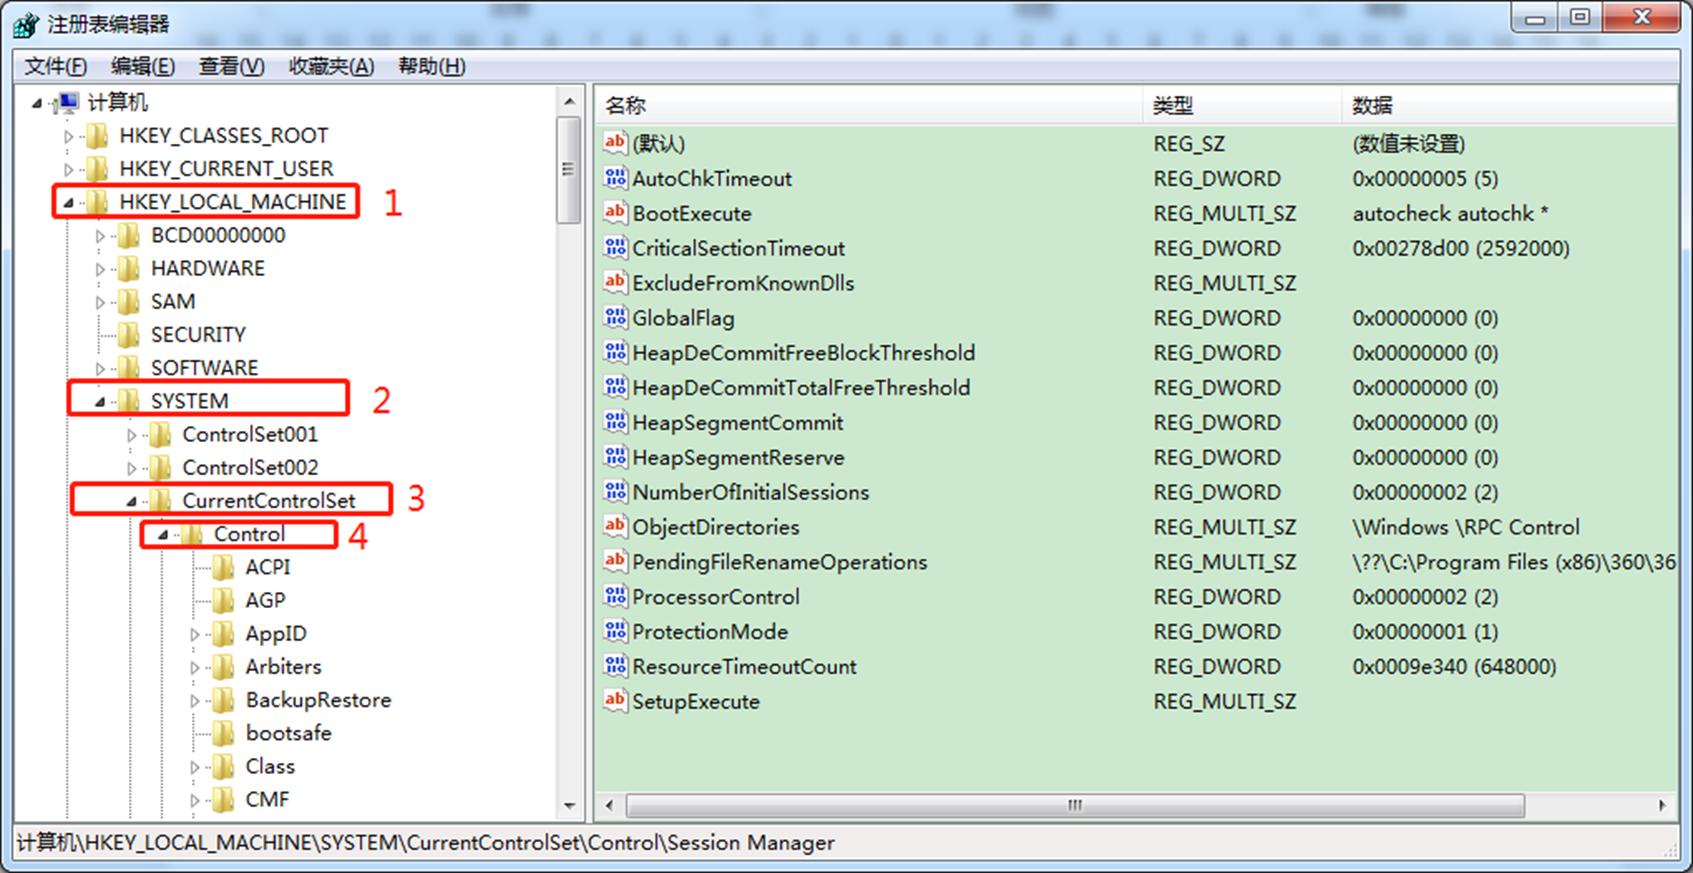Click the tree pane vertical scrollbar thumb
1693x873 pixels.
569,170
